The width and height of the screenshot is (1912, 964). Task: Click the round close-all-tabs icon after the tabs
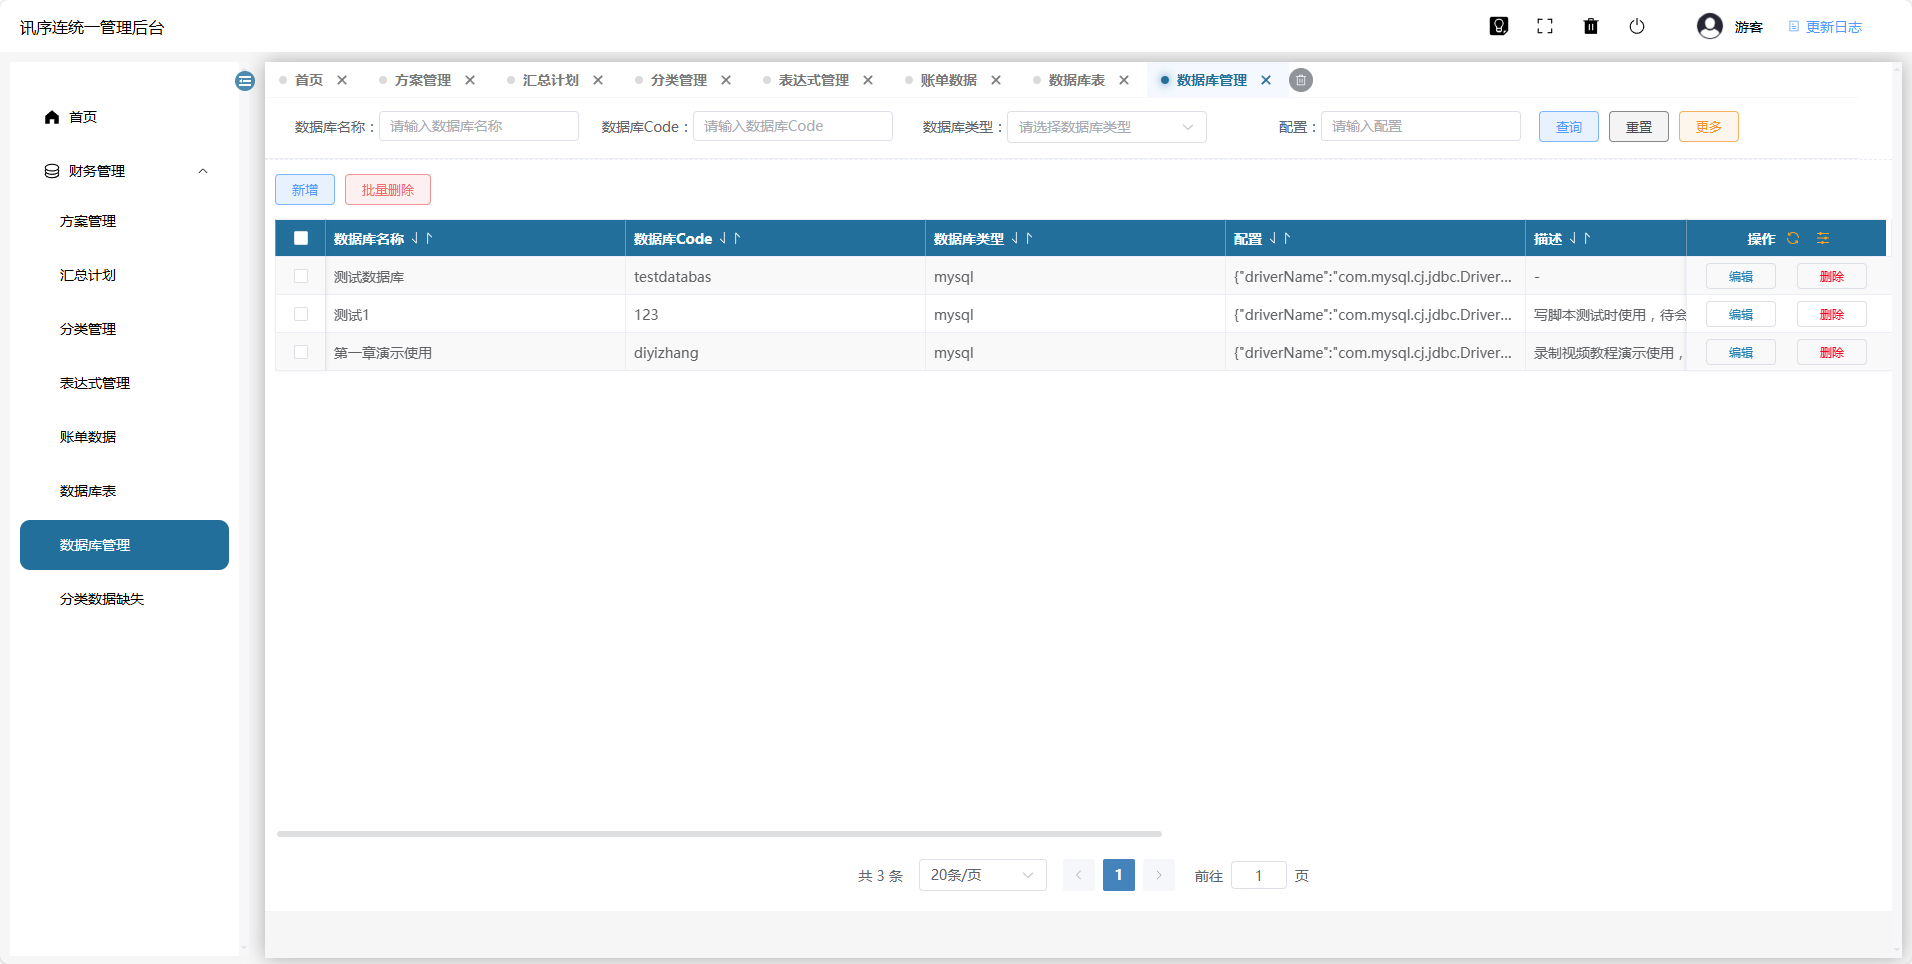point(1301,80)
